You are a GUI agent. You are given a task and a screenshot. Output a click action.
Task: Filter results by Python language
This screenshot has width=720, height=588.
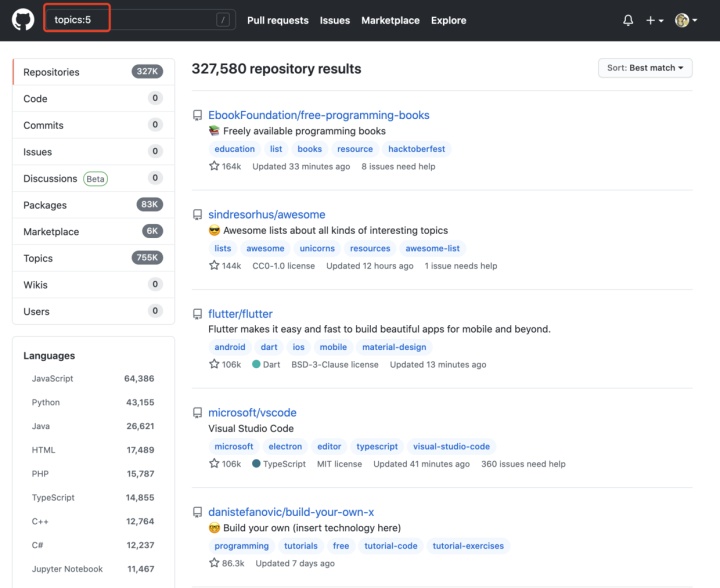coord(46,402)
